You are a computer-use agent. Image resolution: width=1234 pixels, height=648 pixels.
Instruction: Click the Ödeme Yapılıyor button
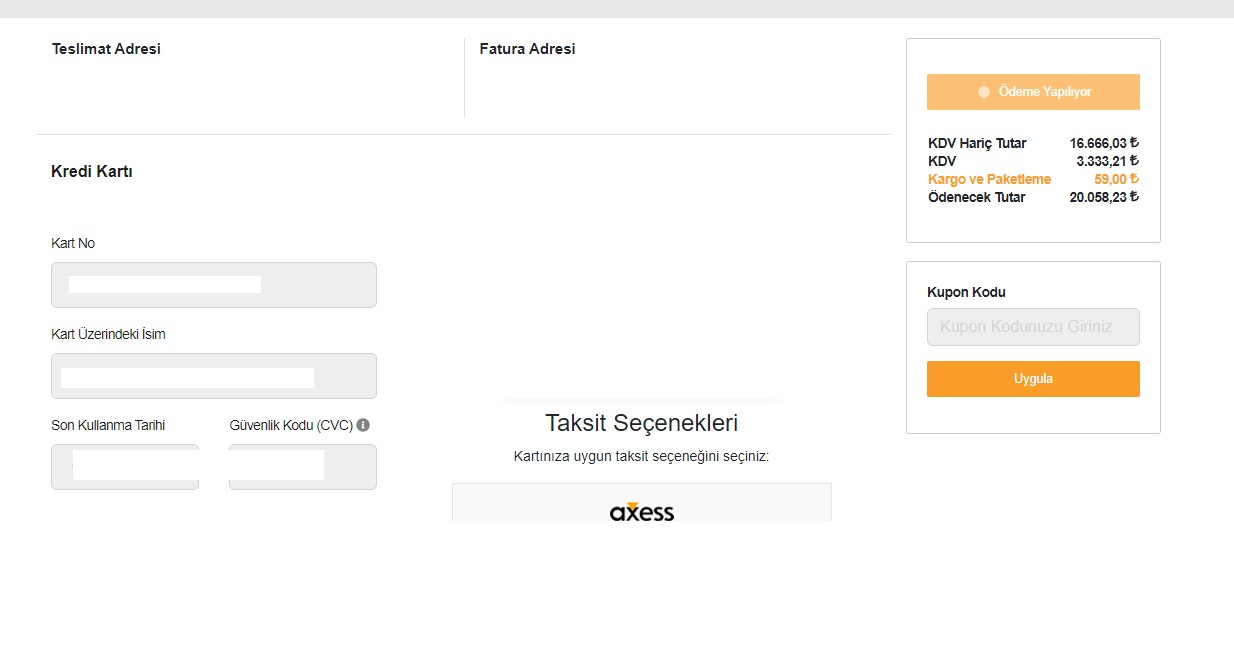click(1033, 92)
